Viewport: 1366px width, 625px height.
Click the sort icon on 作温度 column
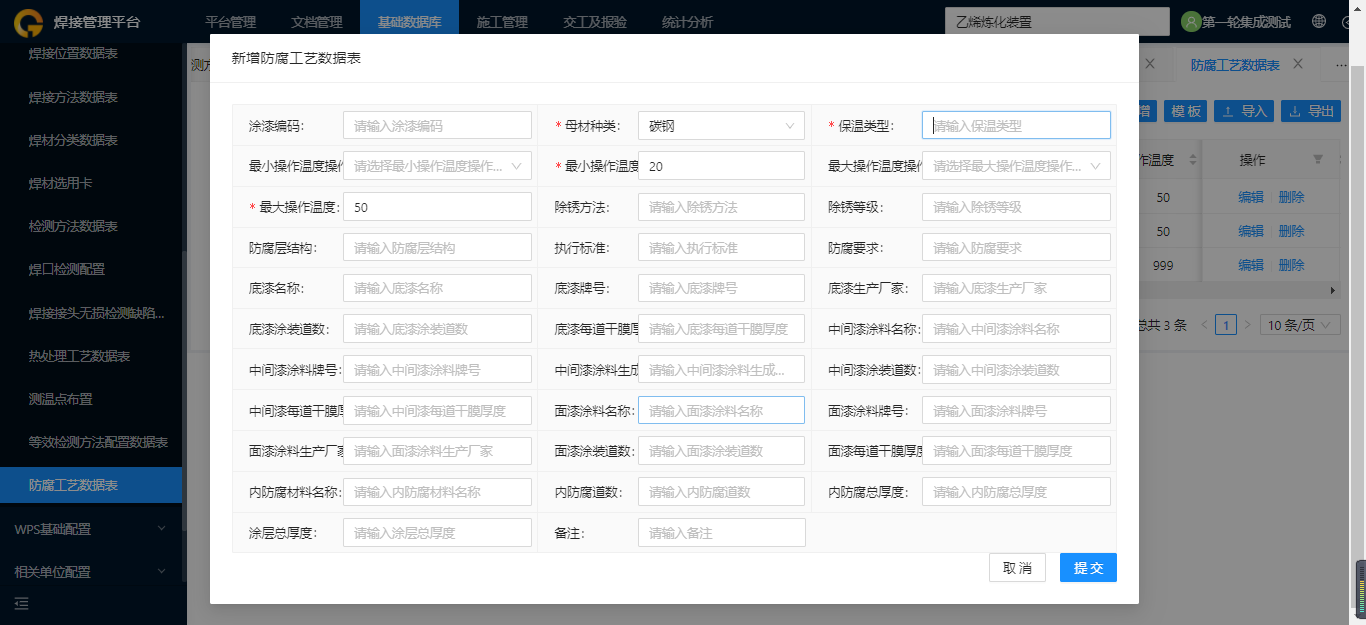pos(1192,160)
